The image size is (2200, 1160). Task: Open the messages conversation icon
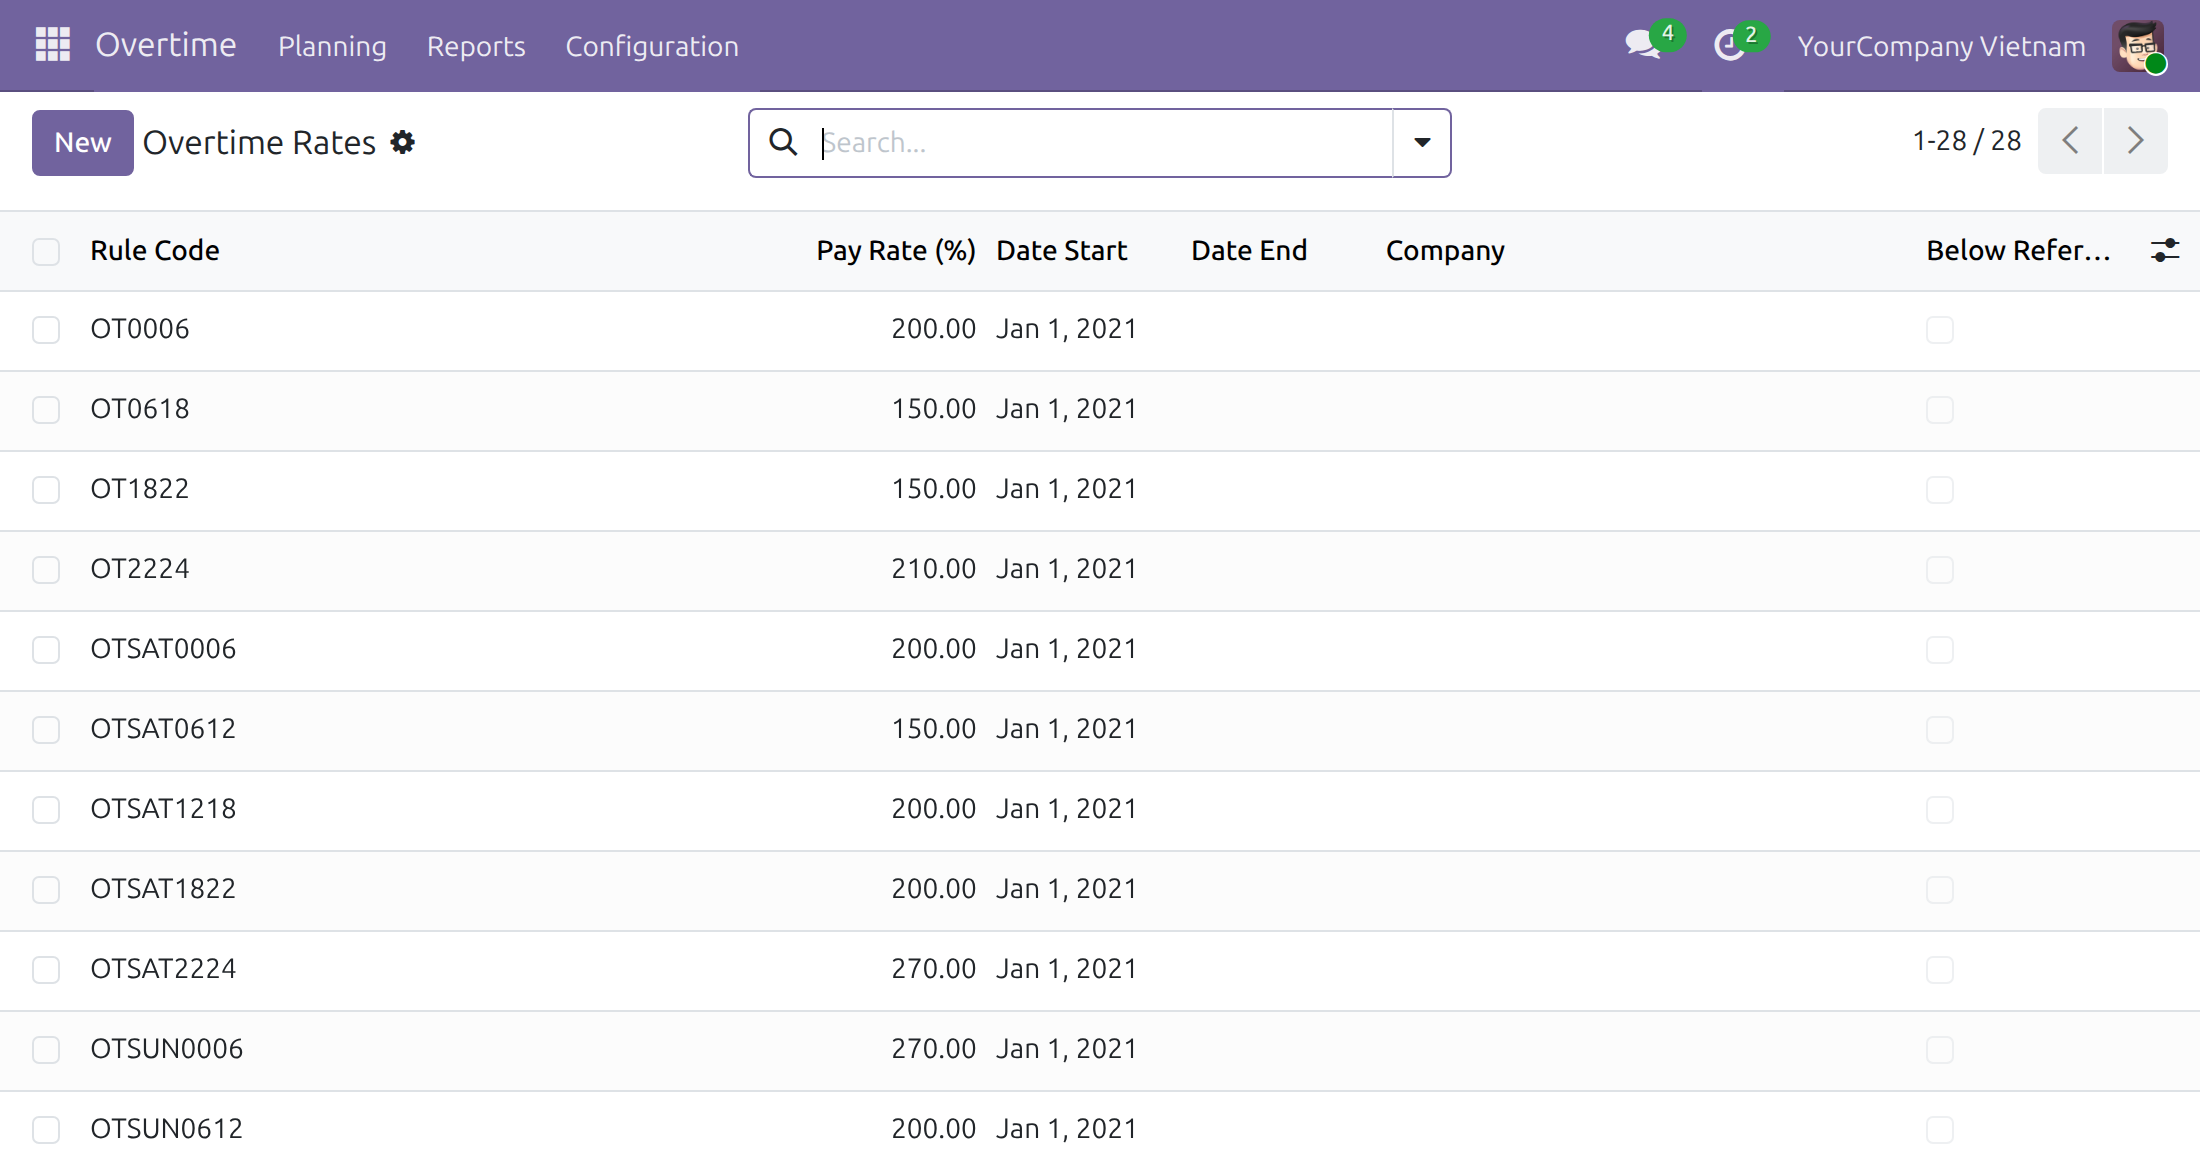click(x=1642, y=45)
